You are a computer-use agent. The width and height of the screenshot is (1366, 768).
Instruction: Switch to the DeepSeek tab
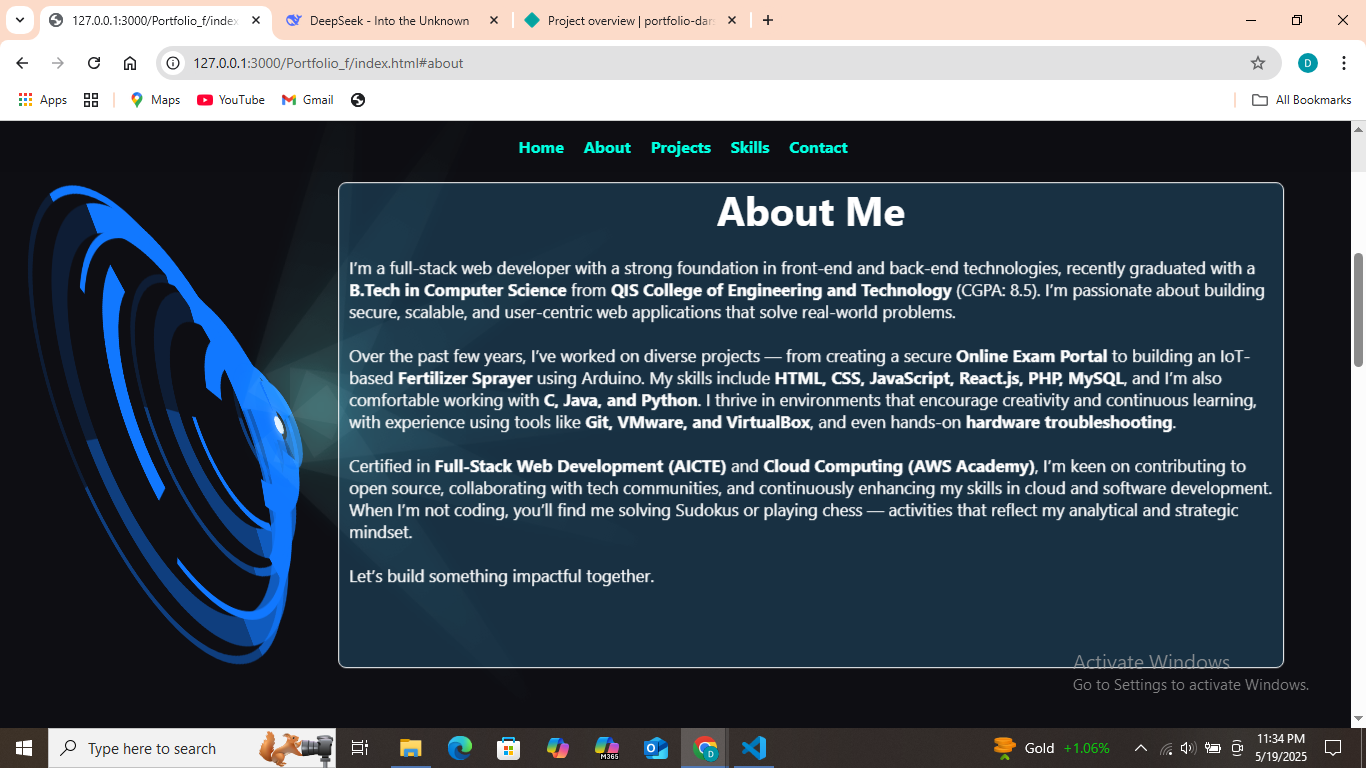coord(391,20)
